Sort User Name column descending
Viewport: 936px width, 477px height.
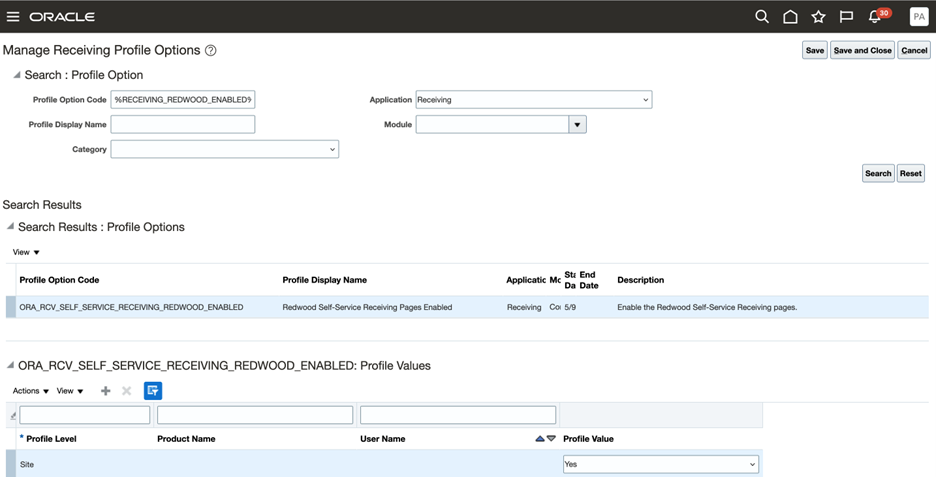point(551,439)
